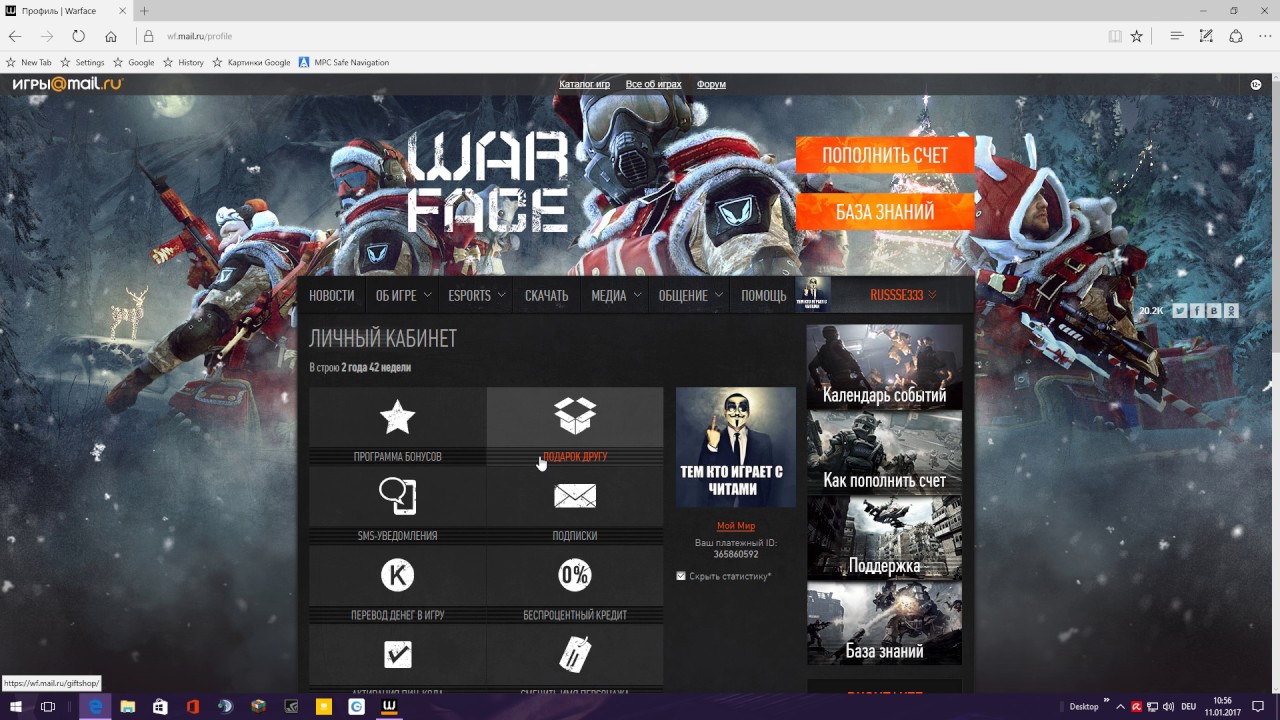Image resolution: width=1280 pixels, height=720 pixels.
Task: Open Task View on taskbar
Action: tap(48, 706)
